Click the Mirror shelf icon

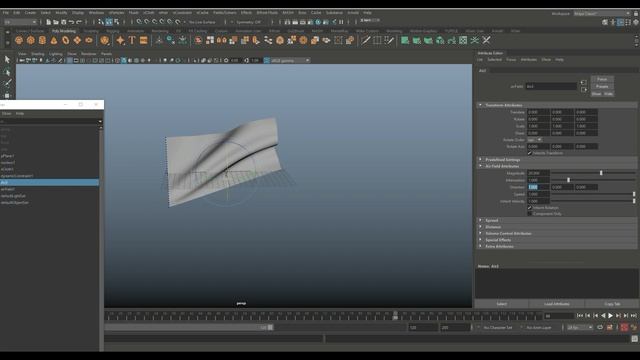tap(222, 40)
